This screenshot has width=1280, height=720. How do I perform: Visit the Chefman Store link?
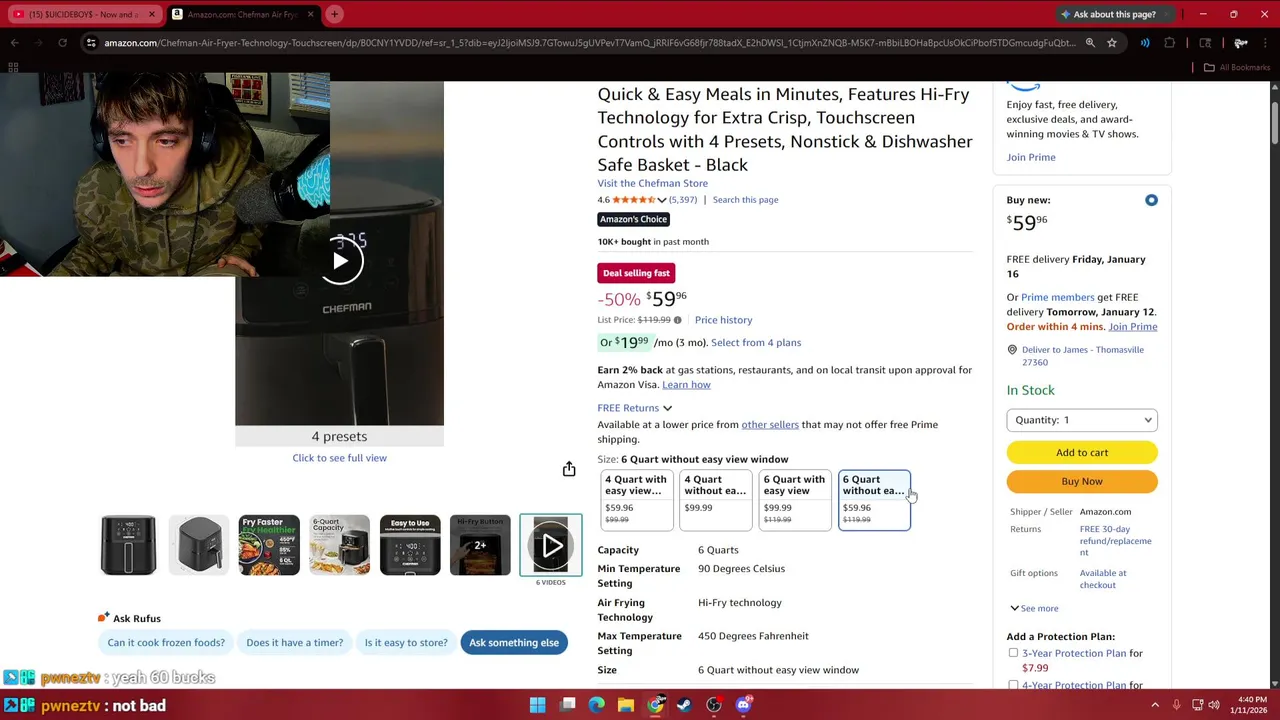tap(653, 183)
